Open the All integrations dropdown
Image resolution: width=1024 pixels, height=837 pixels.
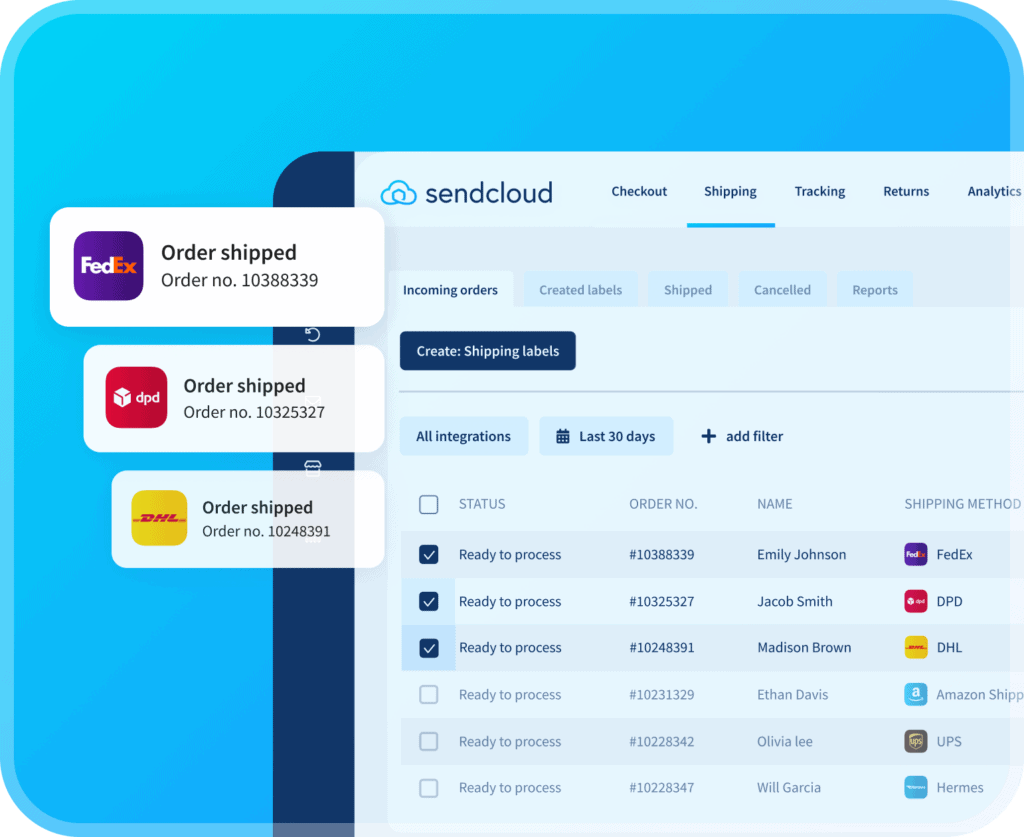point(463,436)
